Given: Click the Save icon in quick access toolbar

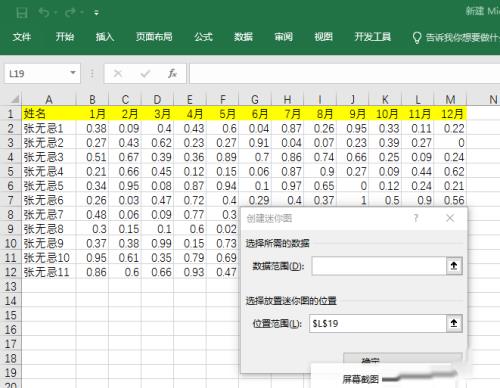Looking at the screenshot, I should (x=22, y=13).
